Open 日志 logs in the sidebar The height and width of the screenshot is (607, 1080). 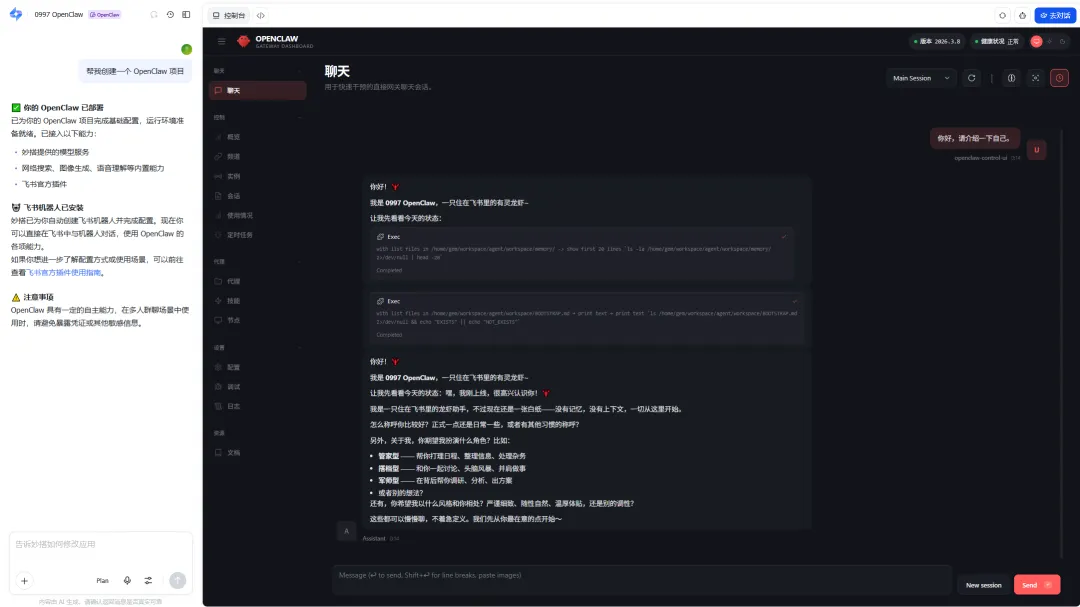pyautogui.click(x=257, y=406)
